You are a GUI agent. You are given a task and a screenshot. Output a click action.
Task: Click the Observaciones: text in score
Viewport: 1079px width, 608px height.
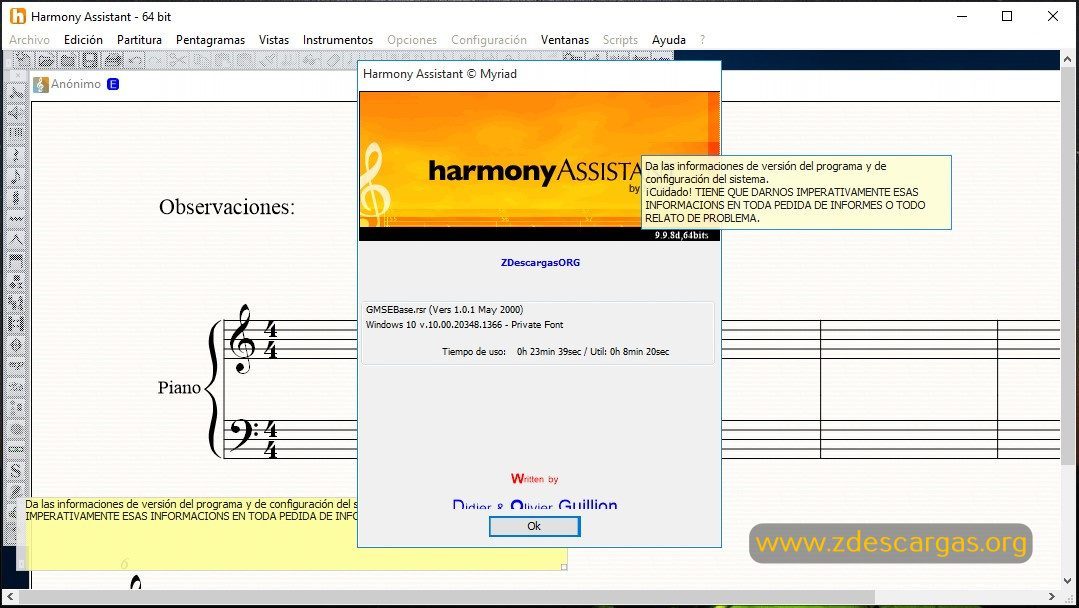pyautogui.click(x=226, y=206)
